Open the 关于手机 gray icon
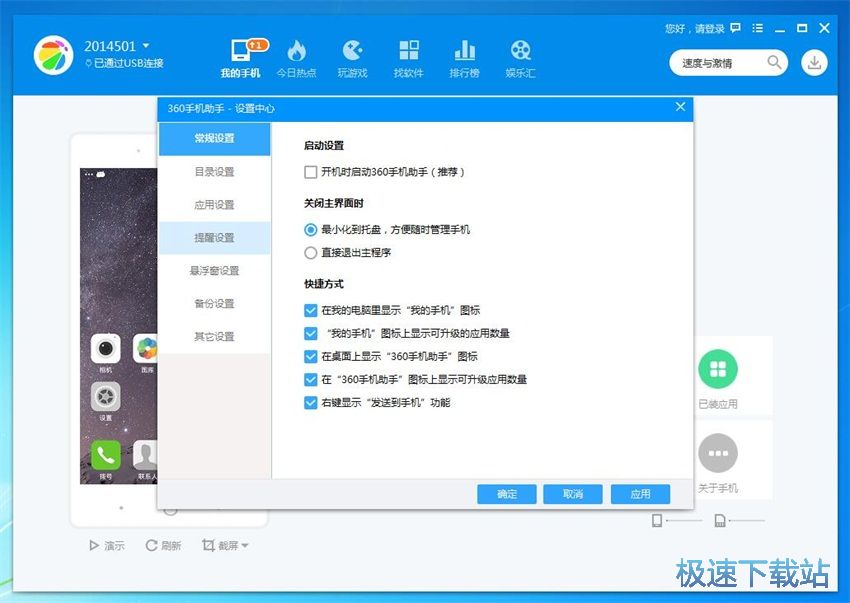Image resolution: width=850 pixels, height=603 pixels. point(718,453)
